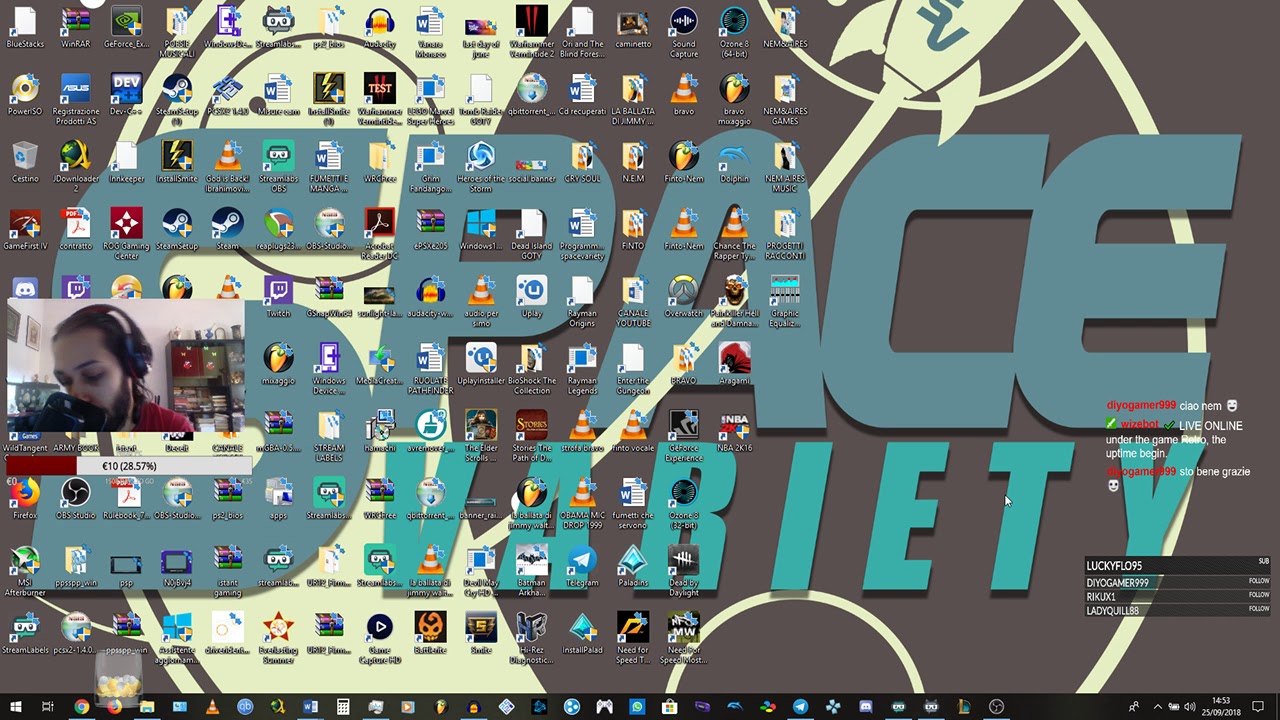The image size is (1280, 720).
Task: Open the BlueStacks desktop shortcut
Action: point(25,27)
